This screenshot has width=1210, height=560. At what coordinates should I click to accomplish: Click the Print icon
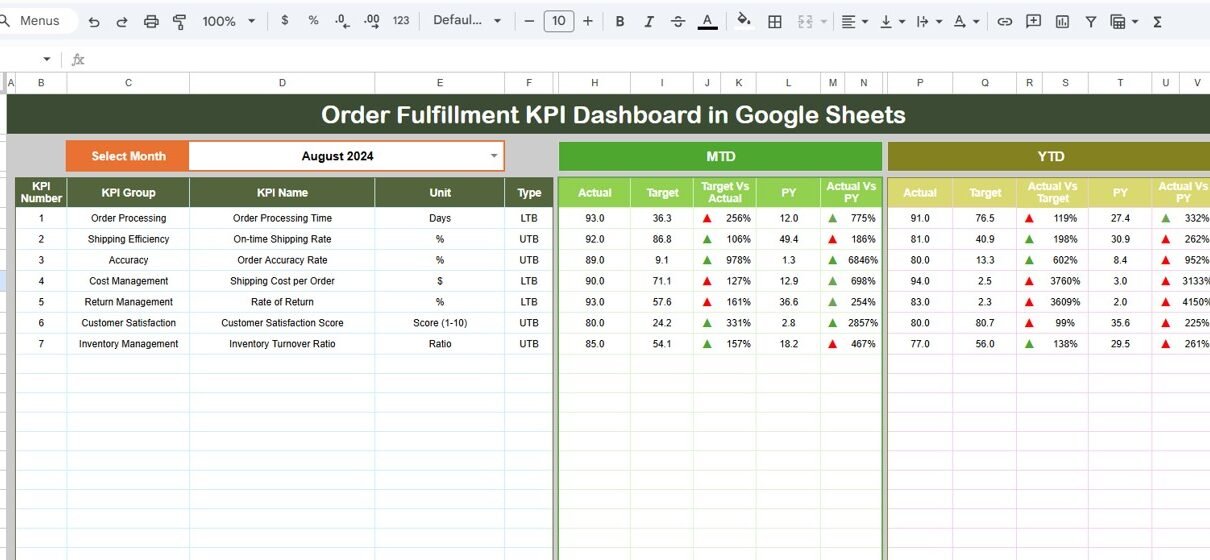(151, 21)
